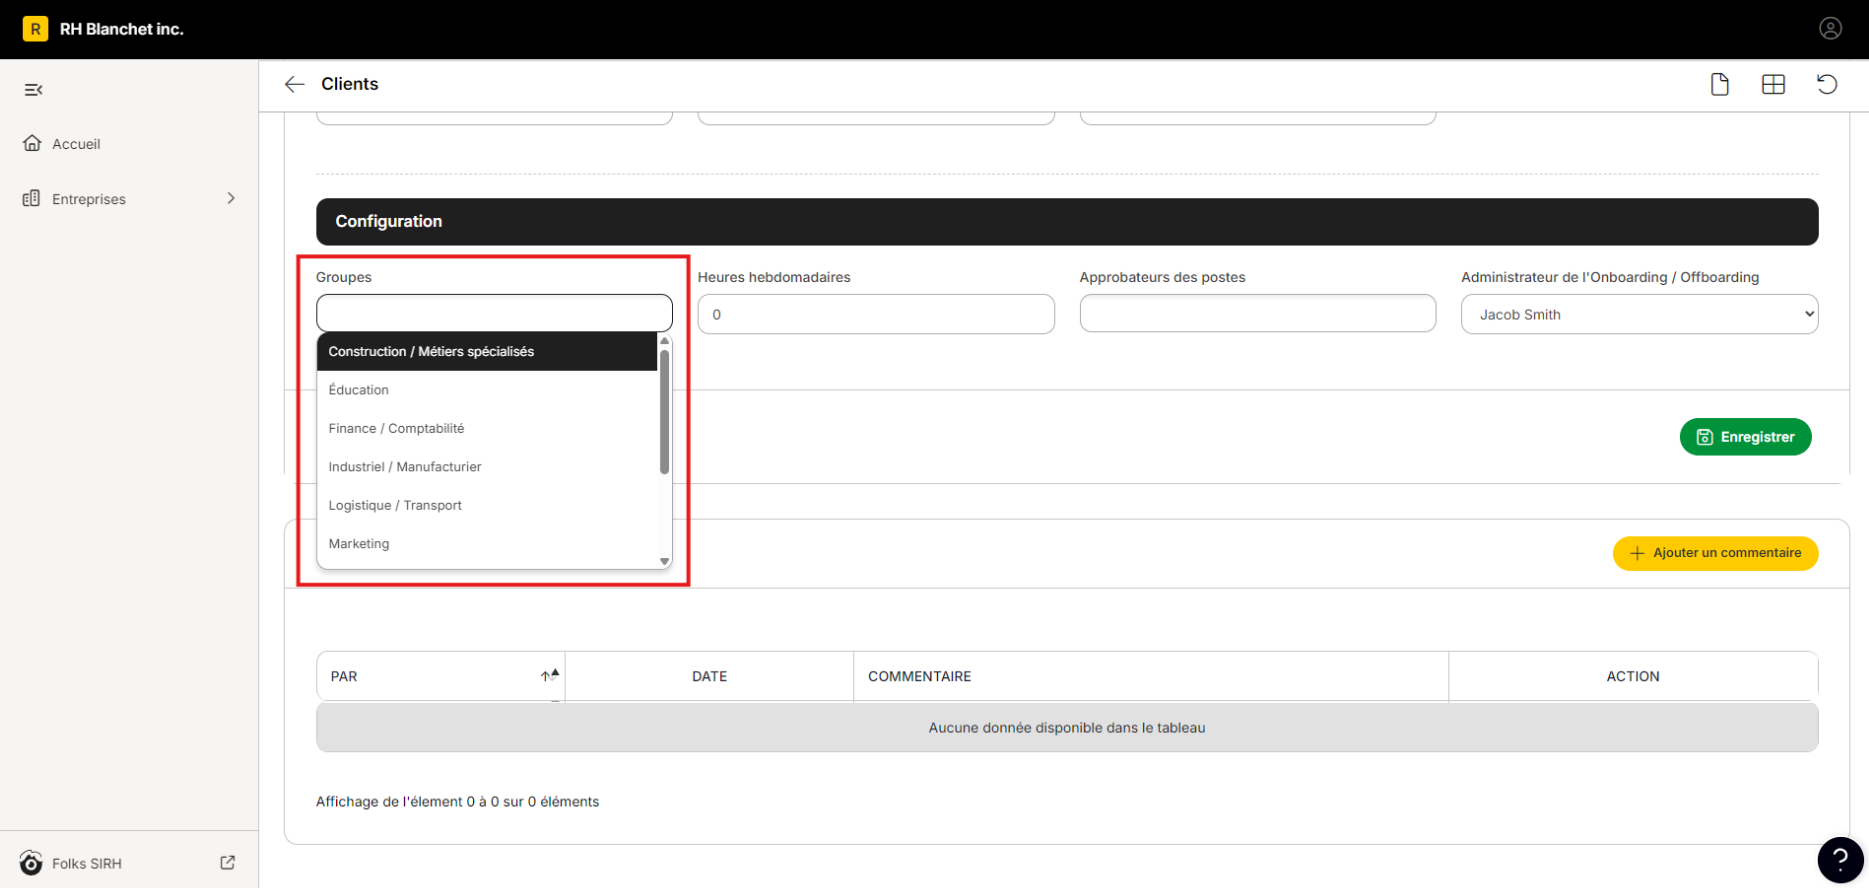The image size is (1869, 888).
Task: Go back using the Clients arrow
Action: (294, 84)
